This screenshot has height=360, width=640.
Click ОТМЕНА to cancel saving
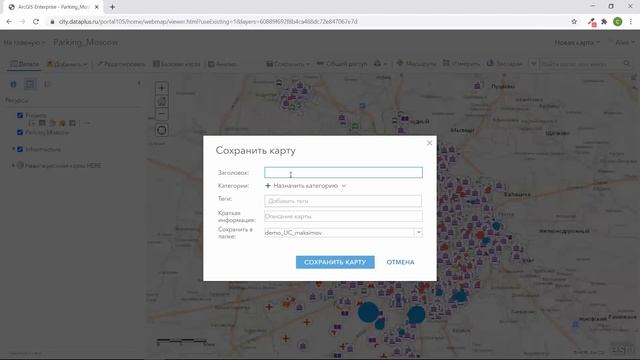click(400, 262)
